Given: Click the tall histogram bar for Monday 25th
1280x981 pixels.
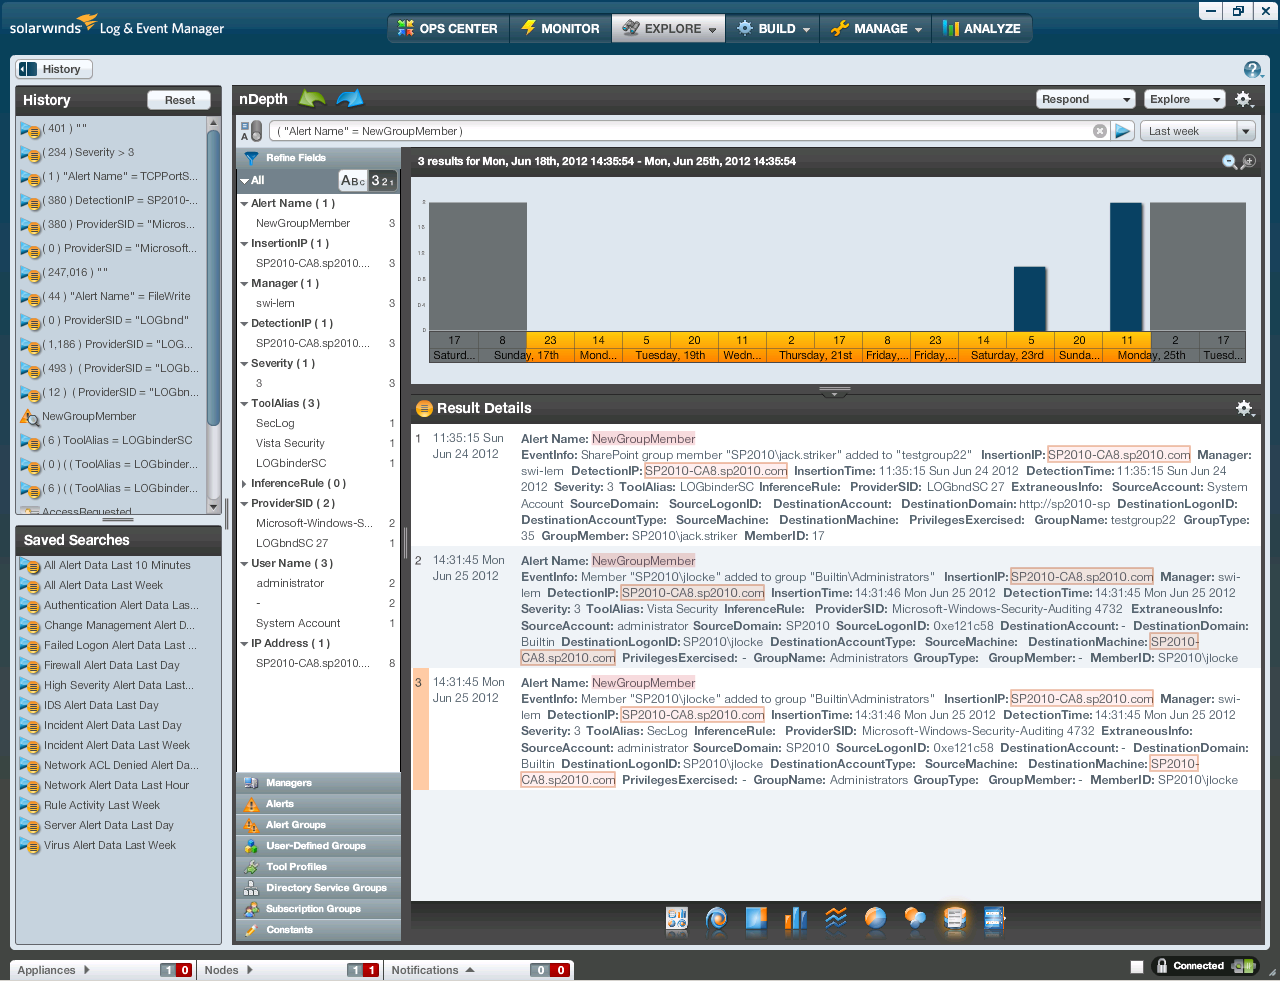Looking at the screenshot, I should coord(1126,267).
